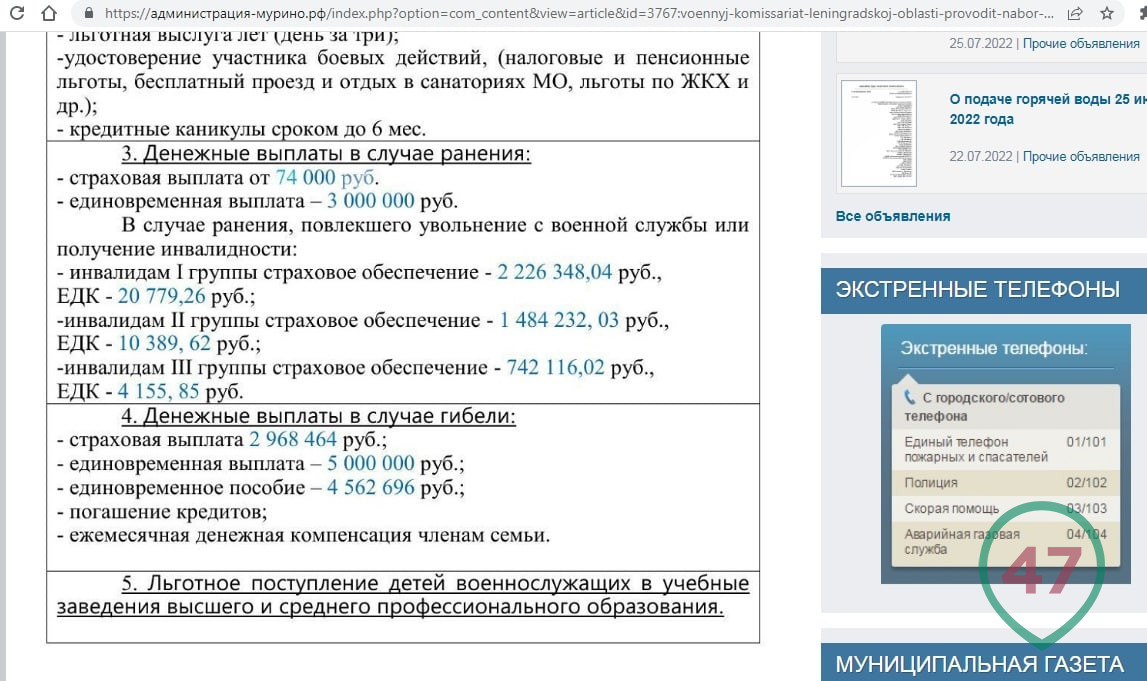Click the green 47 watermark logo
The width and height of the screenshot is (1147, 681).
(x=1041, y=571)
